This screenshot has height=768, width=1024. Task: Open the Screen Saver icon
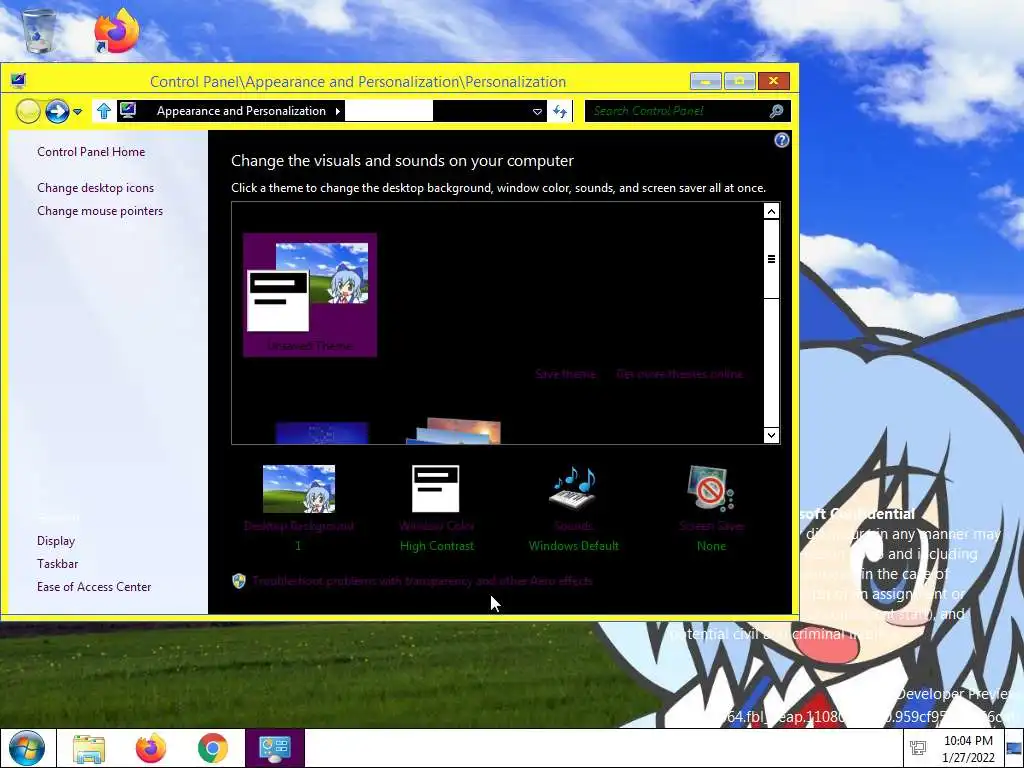pos(711,488)
